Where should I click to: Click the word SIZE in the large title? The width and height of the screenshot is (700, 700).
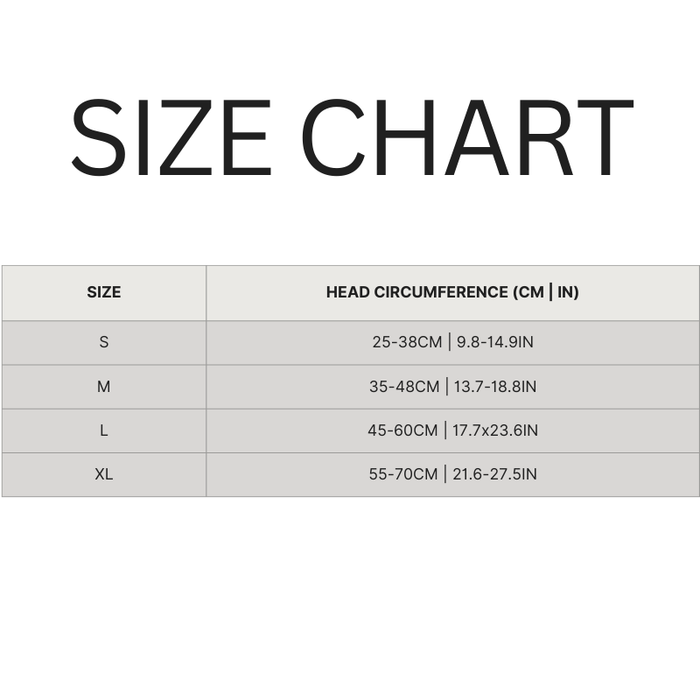170,138
